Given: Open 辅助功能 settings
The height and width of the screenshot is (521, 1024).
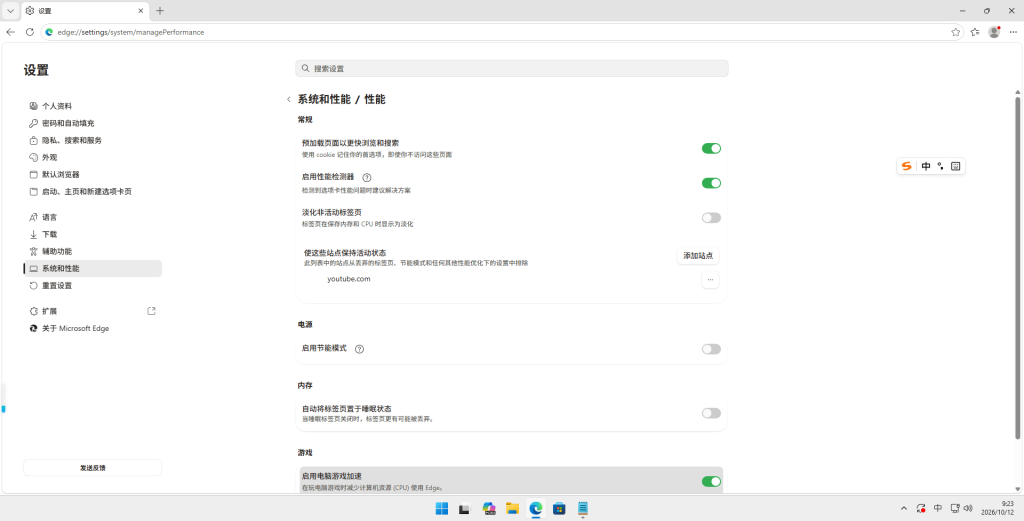Looking at the screenshot, I should (x=92, y=251).
